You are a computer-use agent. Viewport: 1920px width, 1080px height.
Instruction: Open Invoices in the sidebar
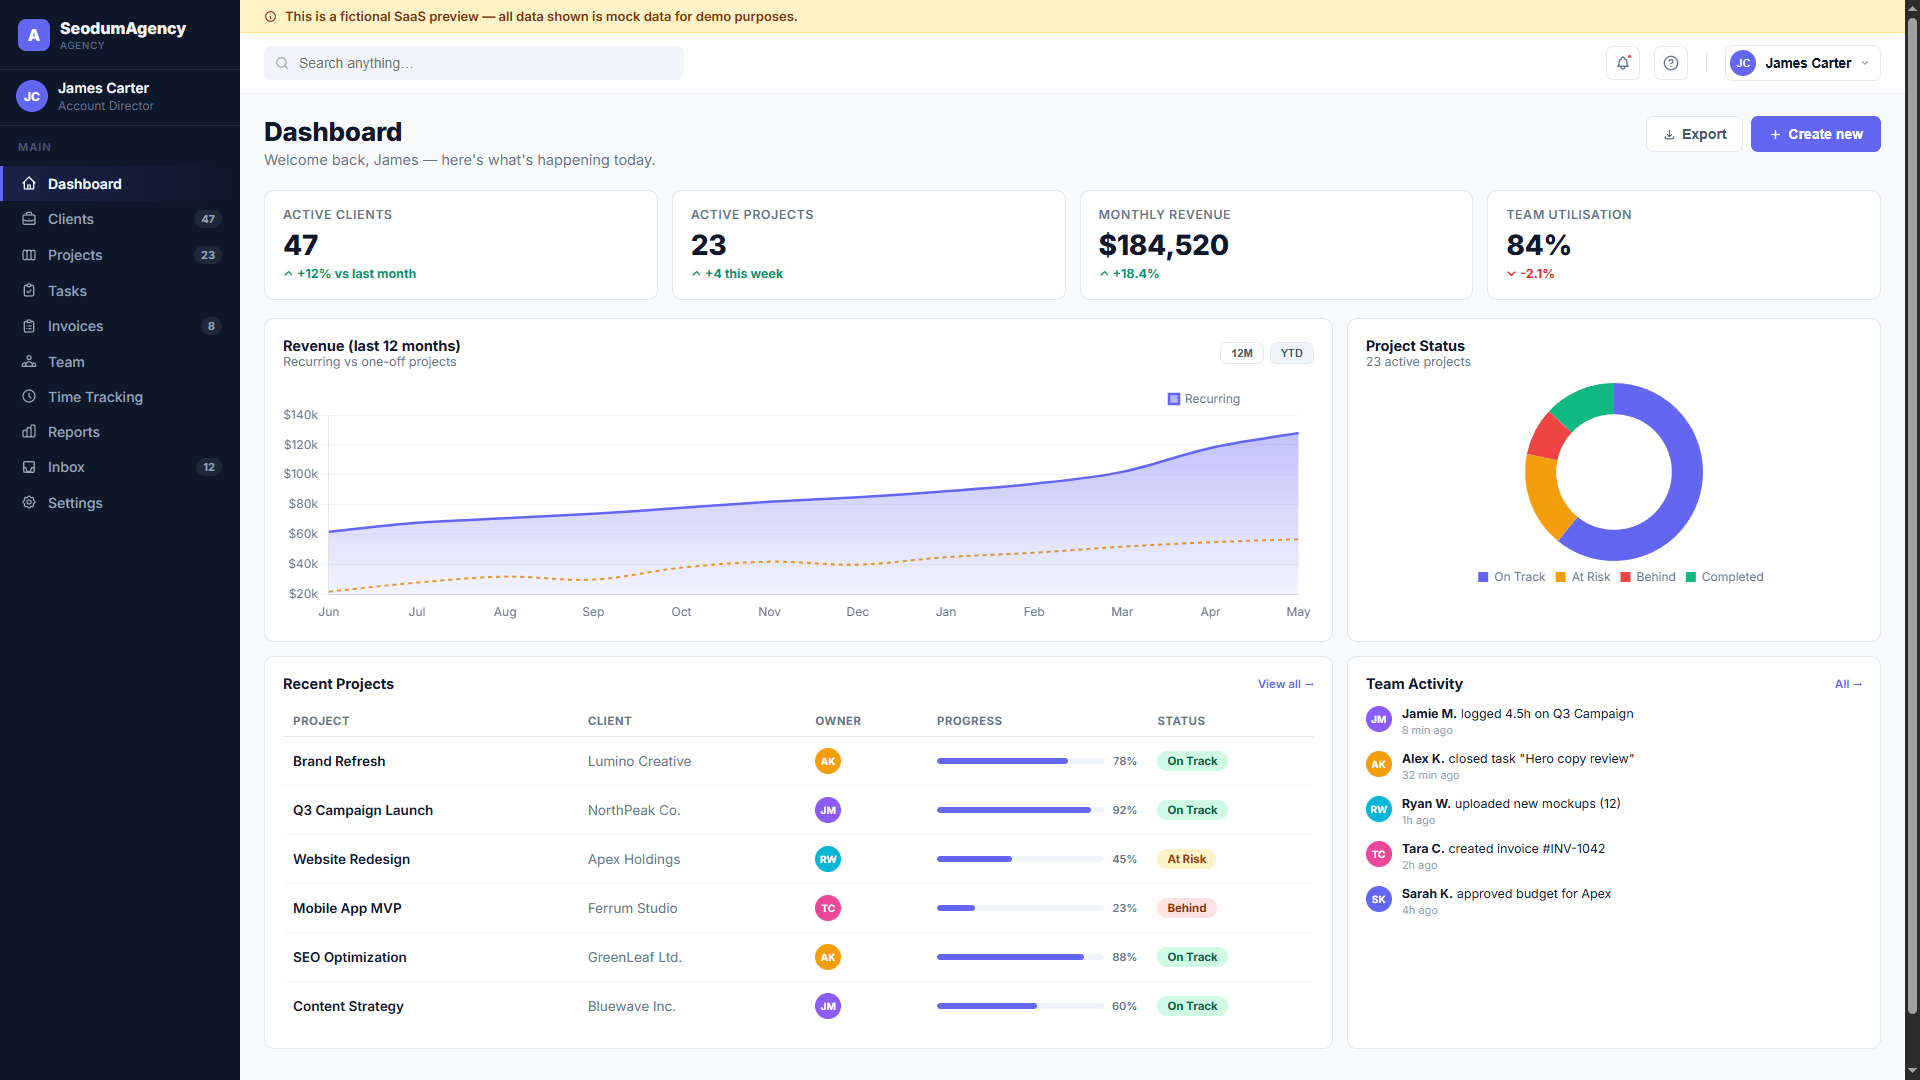click(x=120, y=326)
